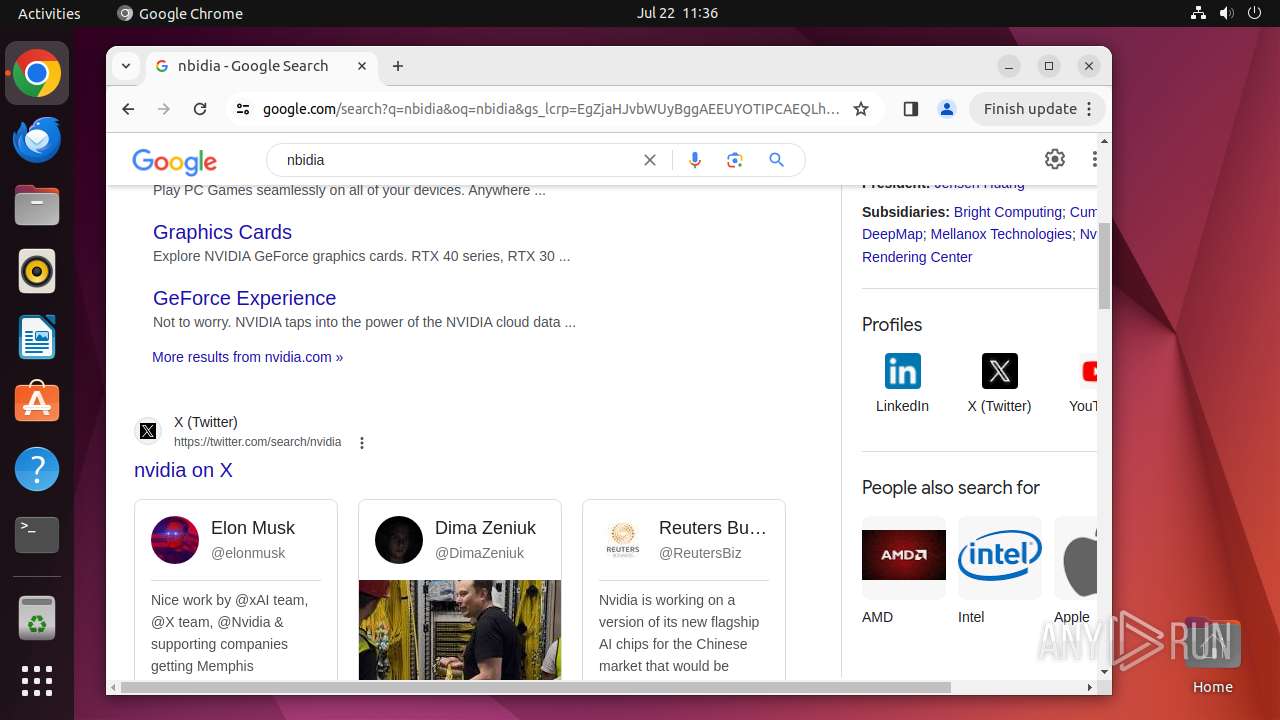Screen dimensions: 1280x720
Task: Open Reuters Business tweet card
Action: click(x=684, y=590)
